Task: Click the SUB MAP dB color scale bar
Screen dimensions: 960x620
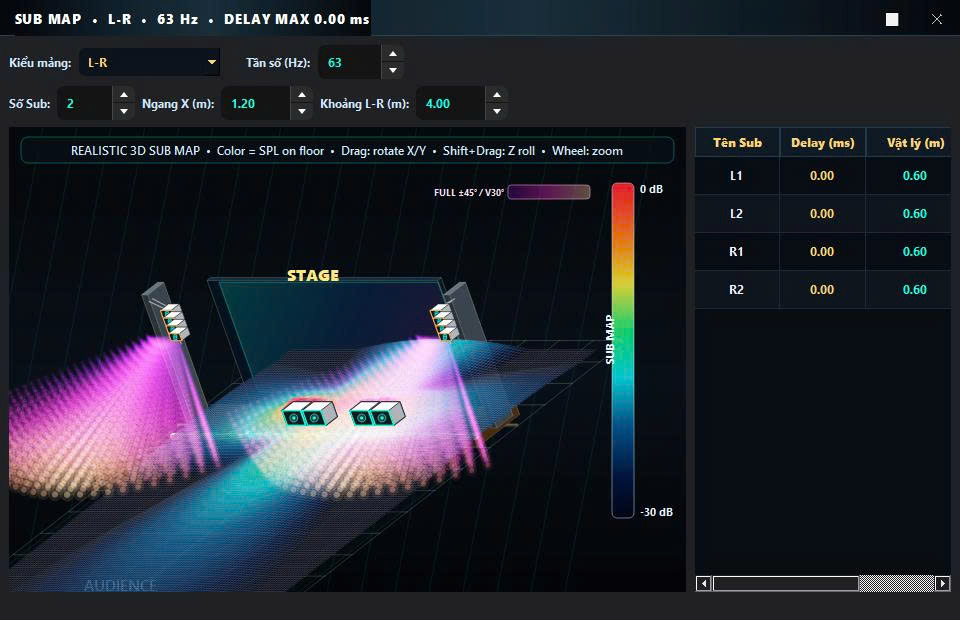Action: 623,350
